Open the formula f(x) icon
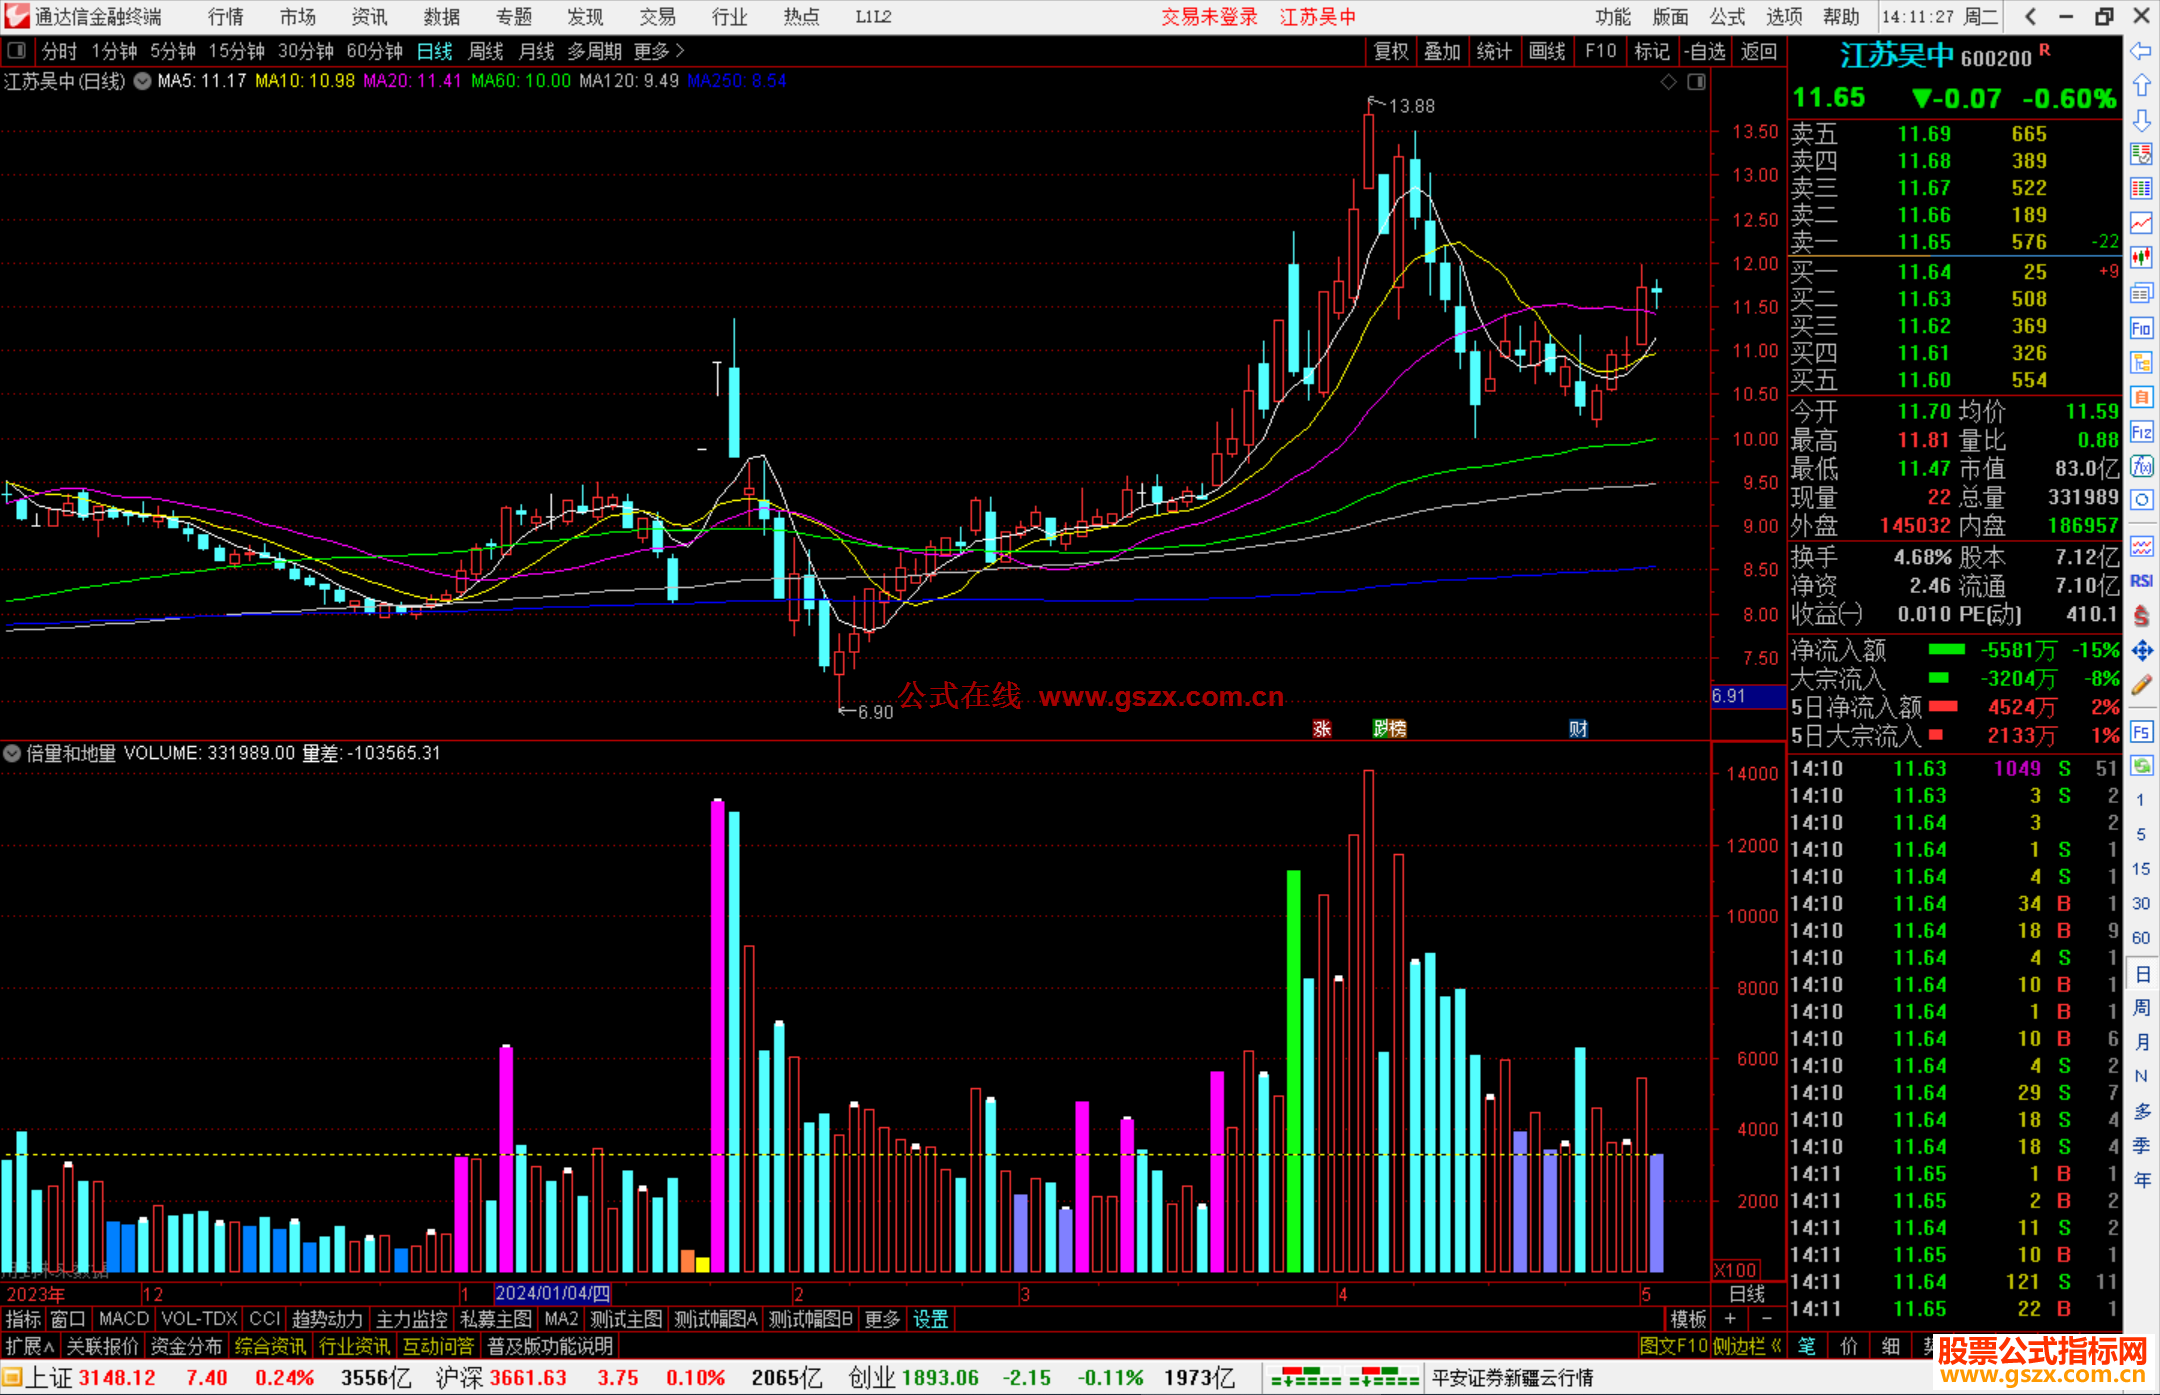2160x1395 pixels. coord(2141,466)
